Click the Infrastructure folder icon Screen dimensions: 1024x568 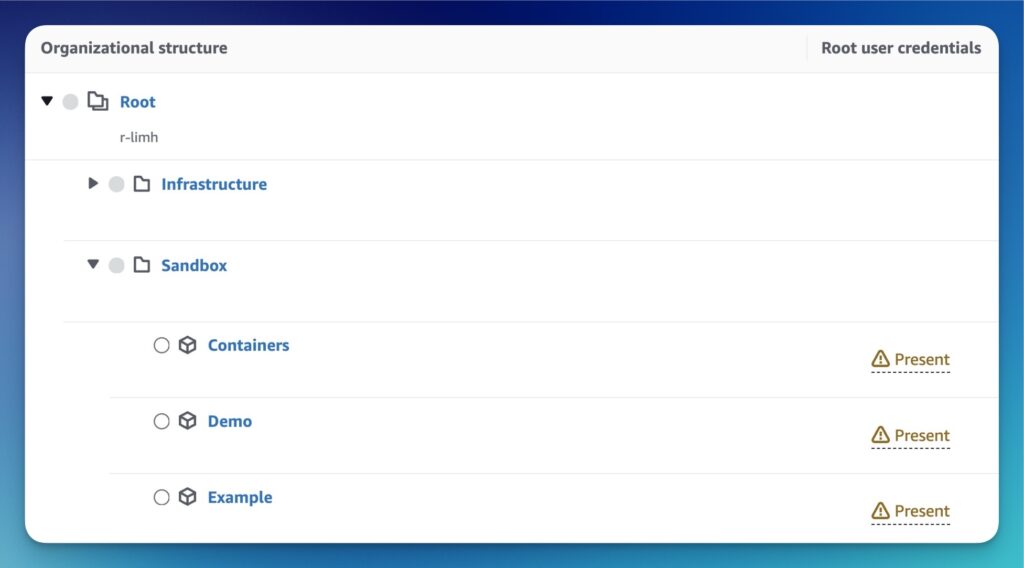pyautogui.click(x=142, y=183)
